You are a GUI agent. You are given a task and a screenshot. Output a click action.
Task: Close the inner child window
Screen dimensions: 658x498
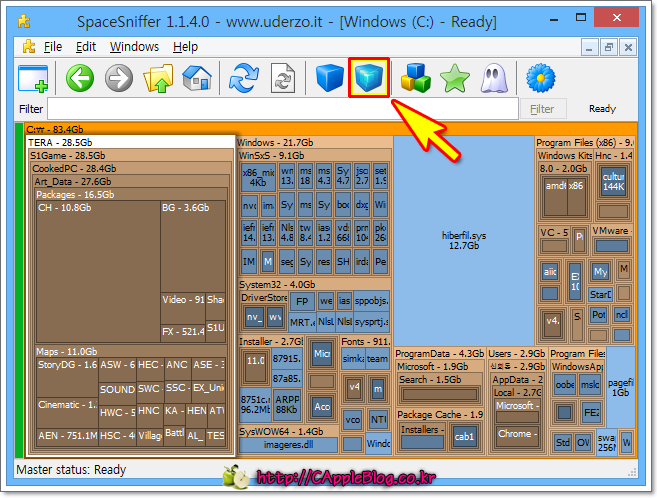point(628,47)
